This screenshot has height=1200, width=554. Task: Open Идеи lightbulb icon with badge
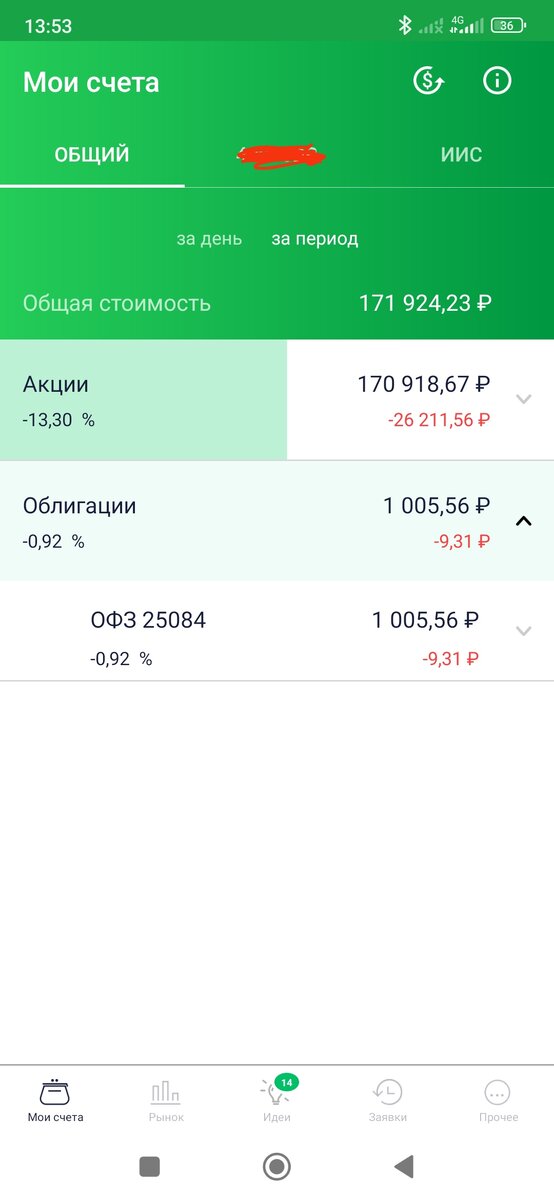coord(276,1090)
